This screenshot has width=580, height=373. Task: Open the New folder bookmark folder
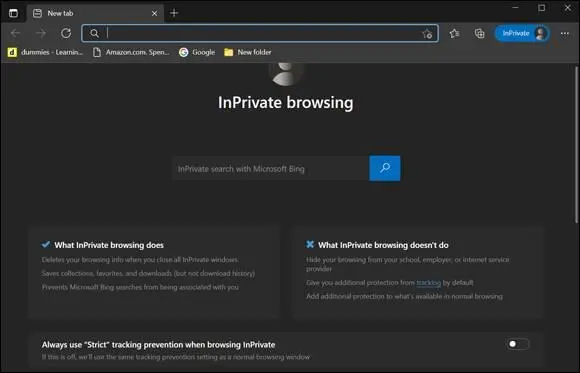pos(247,52)
